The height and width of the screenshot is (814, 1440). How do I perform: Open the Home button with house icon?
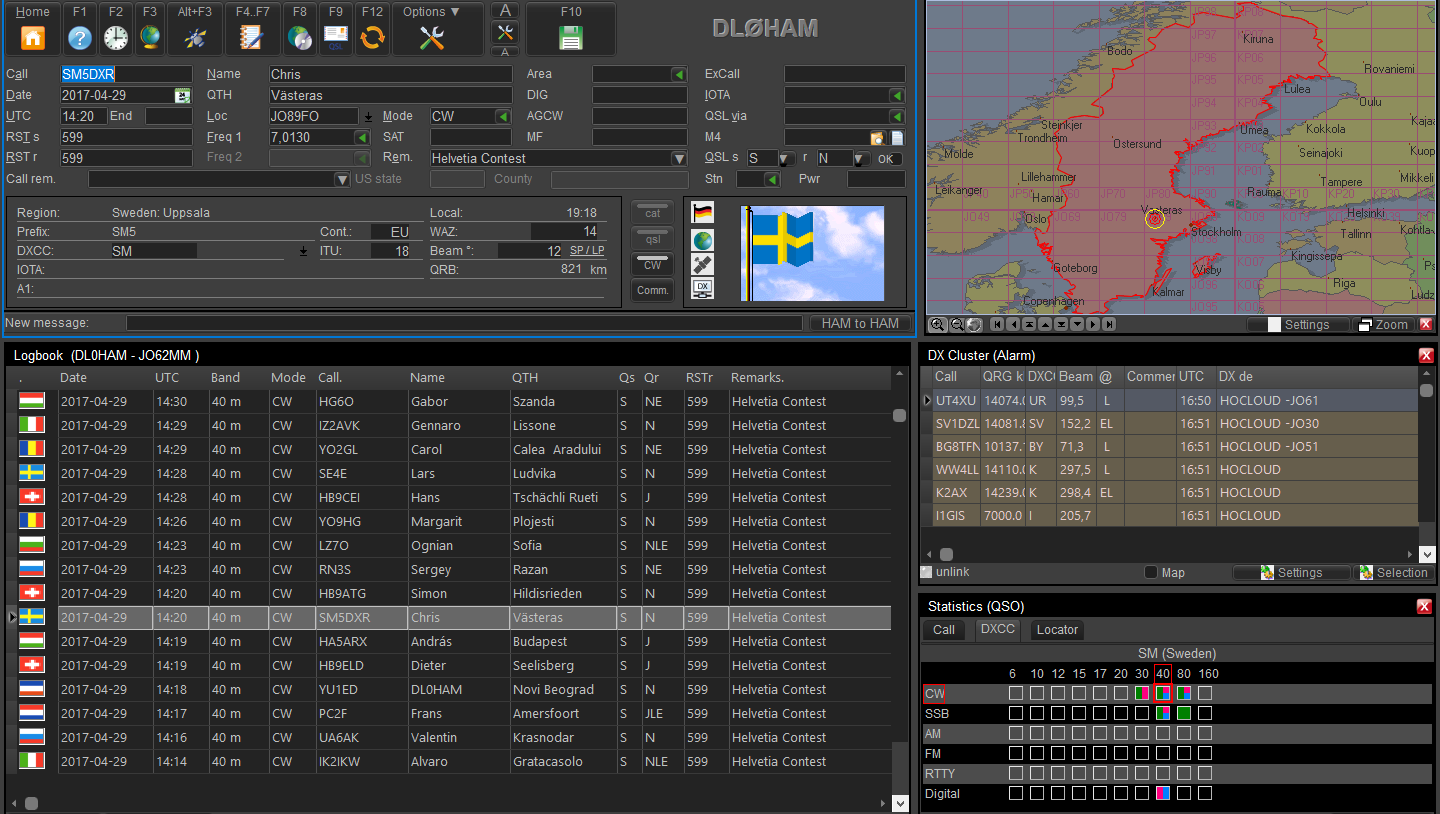coord(33,28)
